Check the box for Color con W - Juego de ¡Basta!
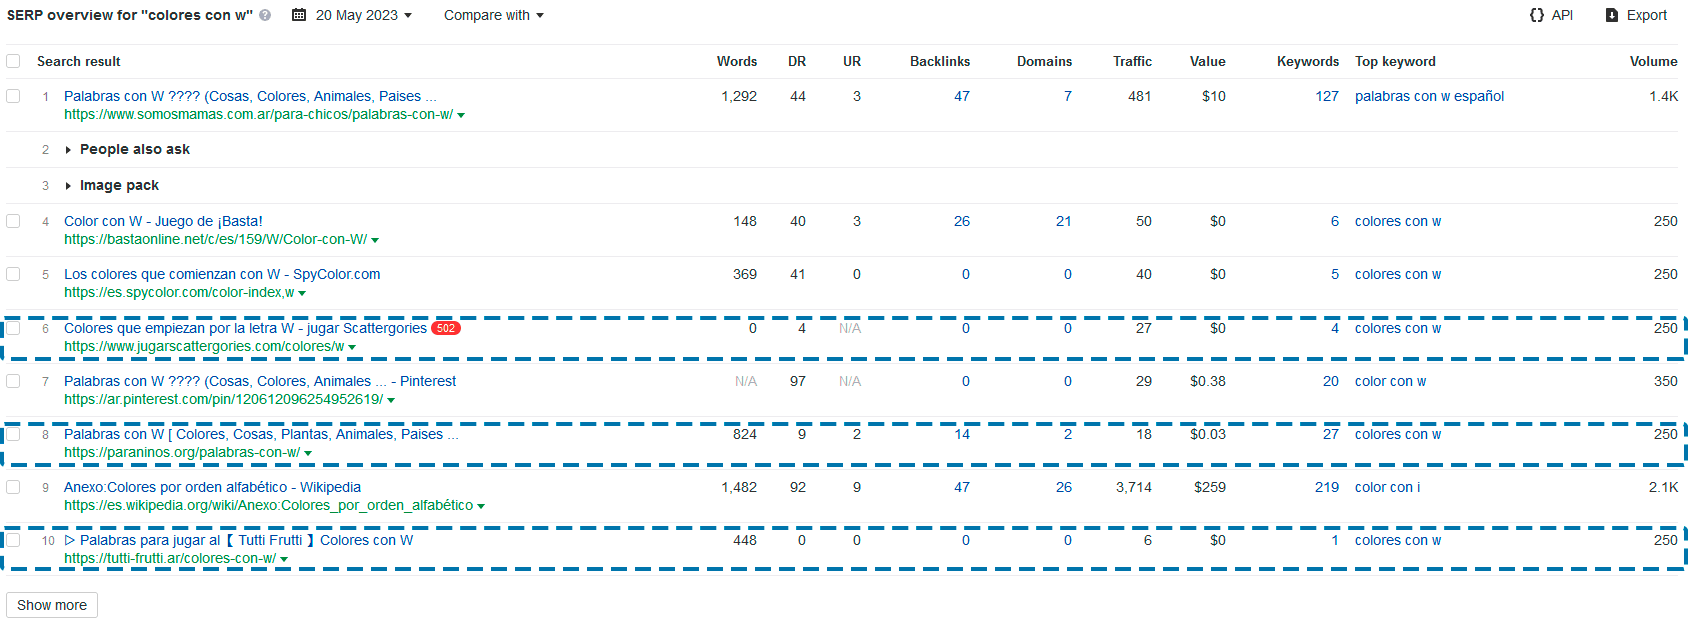The image size is (1688, 623). click(13, 221)
